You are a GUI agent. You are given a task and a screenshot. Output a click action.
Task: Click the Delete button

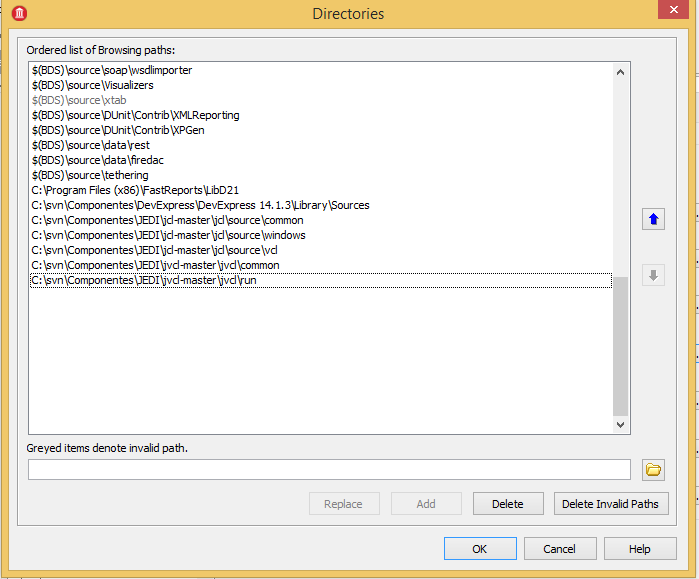point(508,504)
